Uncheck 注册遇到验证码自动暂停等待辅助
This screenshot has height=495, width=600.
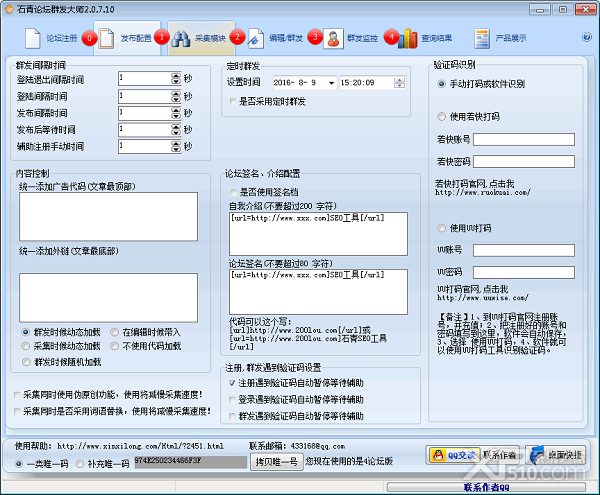[x=232, y=383]
